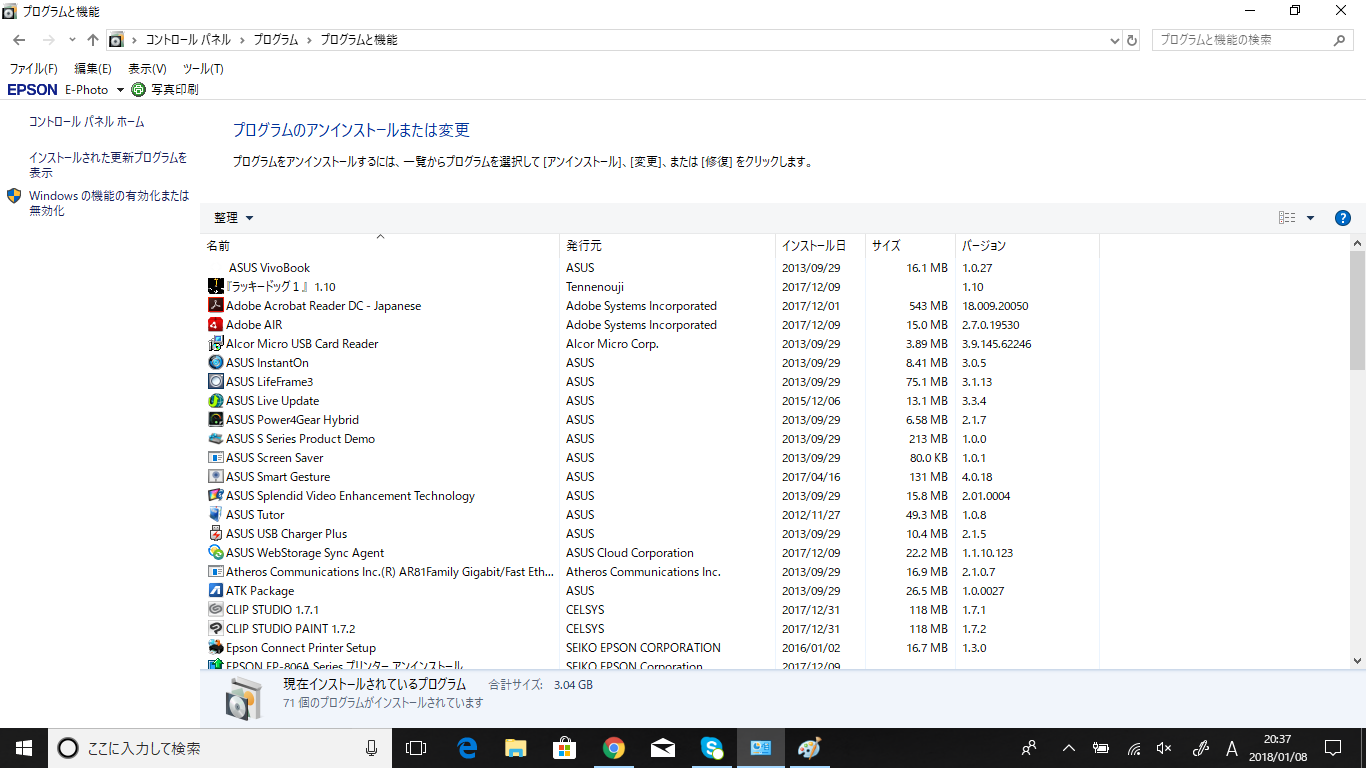The width and height of the screenshot is (1366, 768).
Task: Select the ASUS WebStorage Sync Agent icon
Action: [215, 553]
